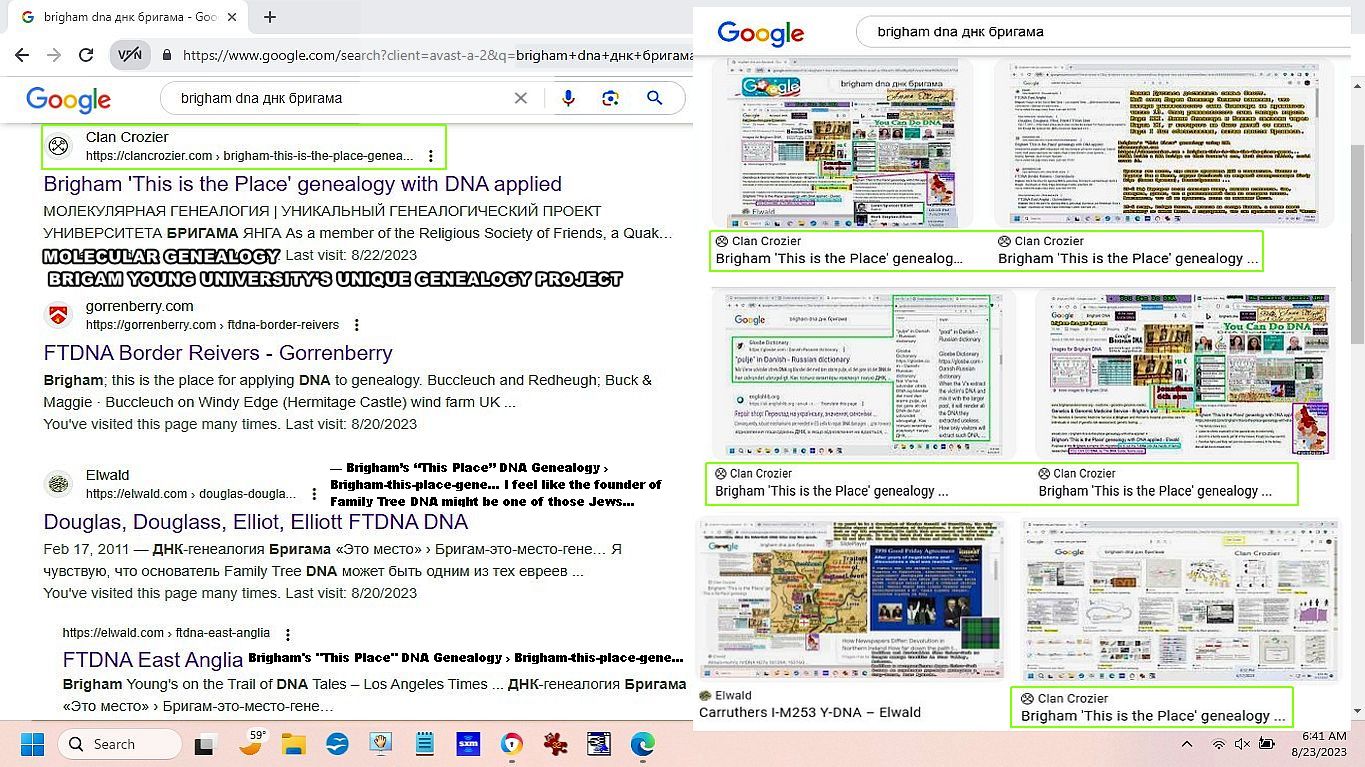Click the Elwald result favicon
Viewport: 1365px width, 767px height.
pyautogui.click(x=59, y=484)
